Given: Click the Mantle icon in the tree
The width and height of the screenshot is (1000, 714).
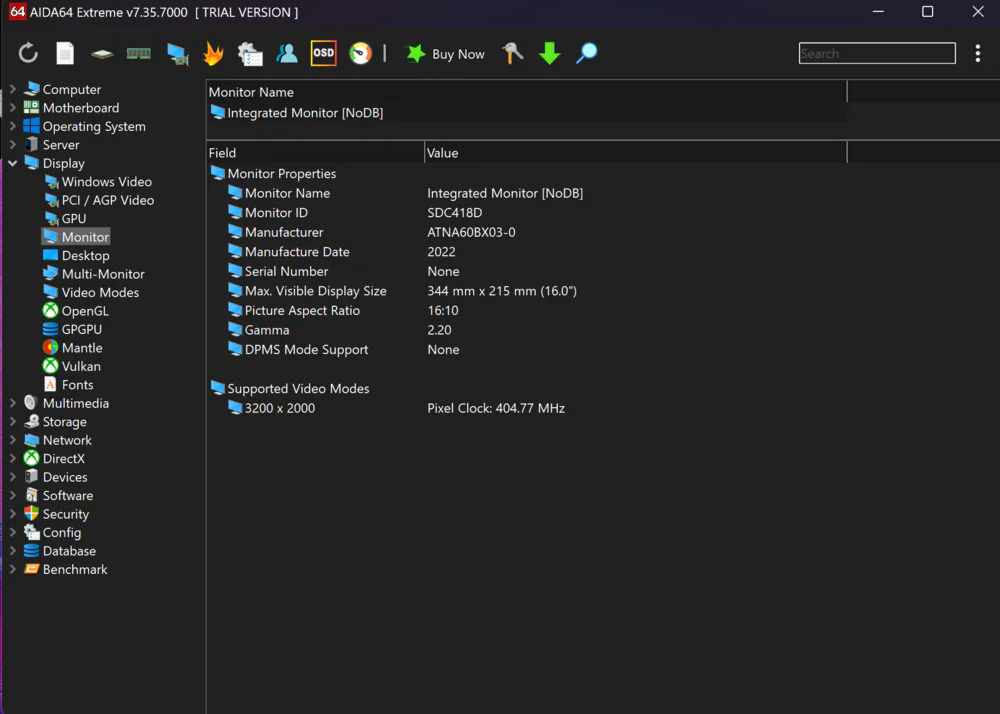Looking at the screenshot, I should click(x=50, y=347).
